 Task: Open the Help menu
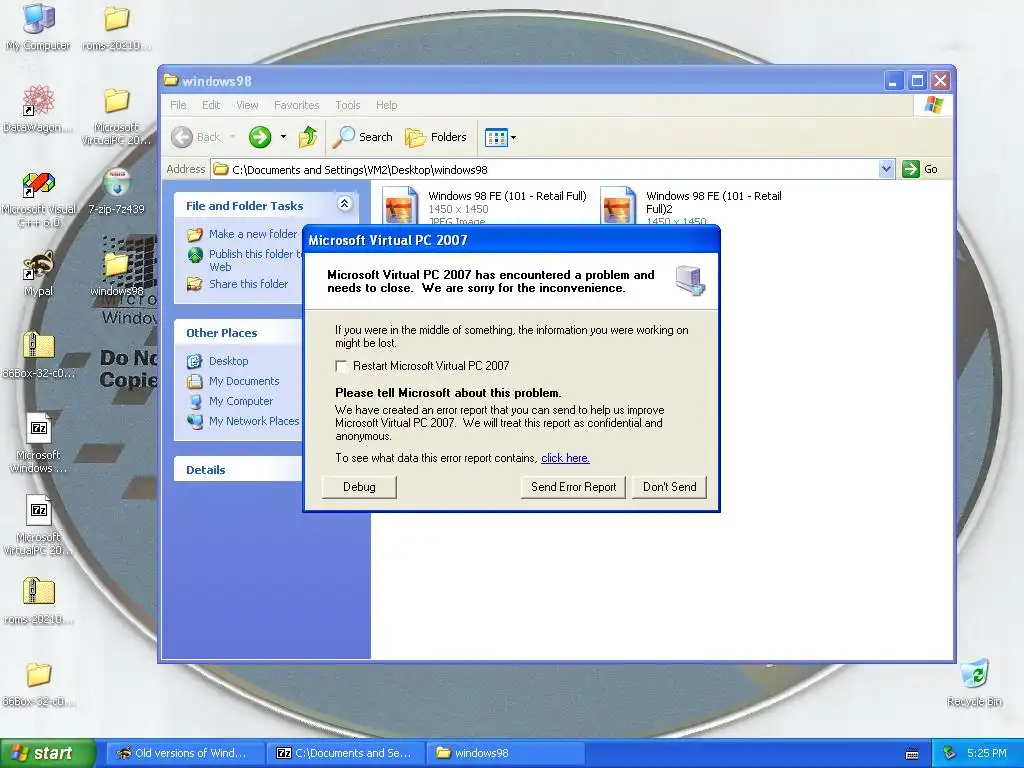[387, 105]
